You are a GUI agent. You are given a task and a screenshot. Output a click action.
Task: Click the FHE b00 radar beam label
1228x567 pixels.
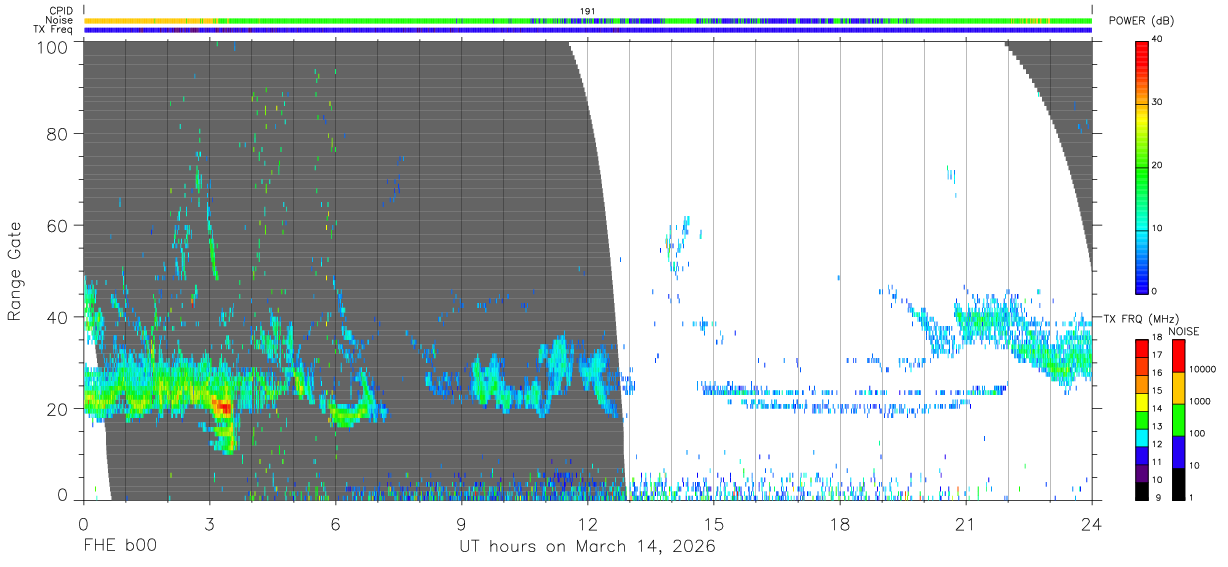120,547
